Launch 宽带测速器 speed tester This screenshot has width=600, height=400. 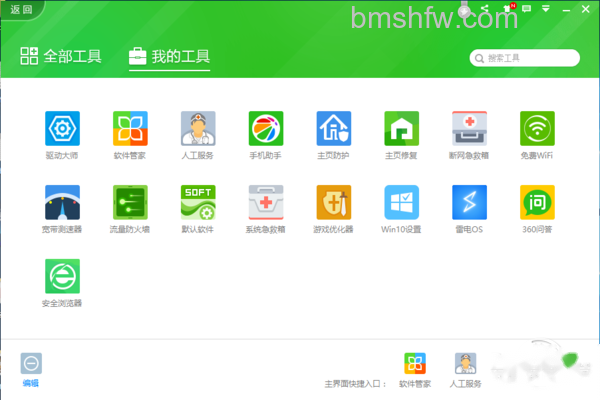click(62, 202)
